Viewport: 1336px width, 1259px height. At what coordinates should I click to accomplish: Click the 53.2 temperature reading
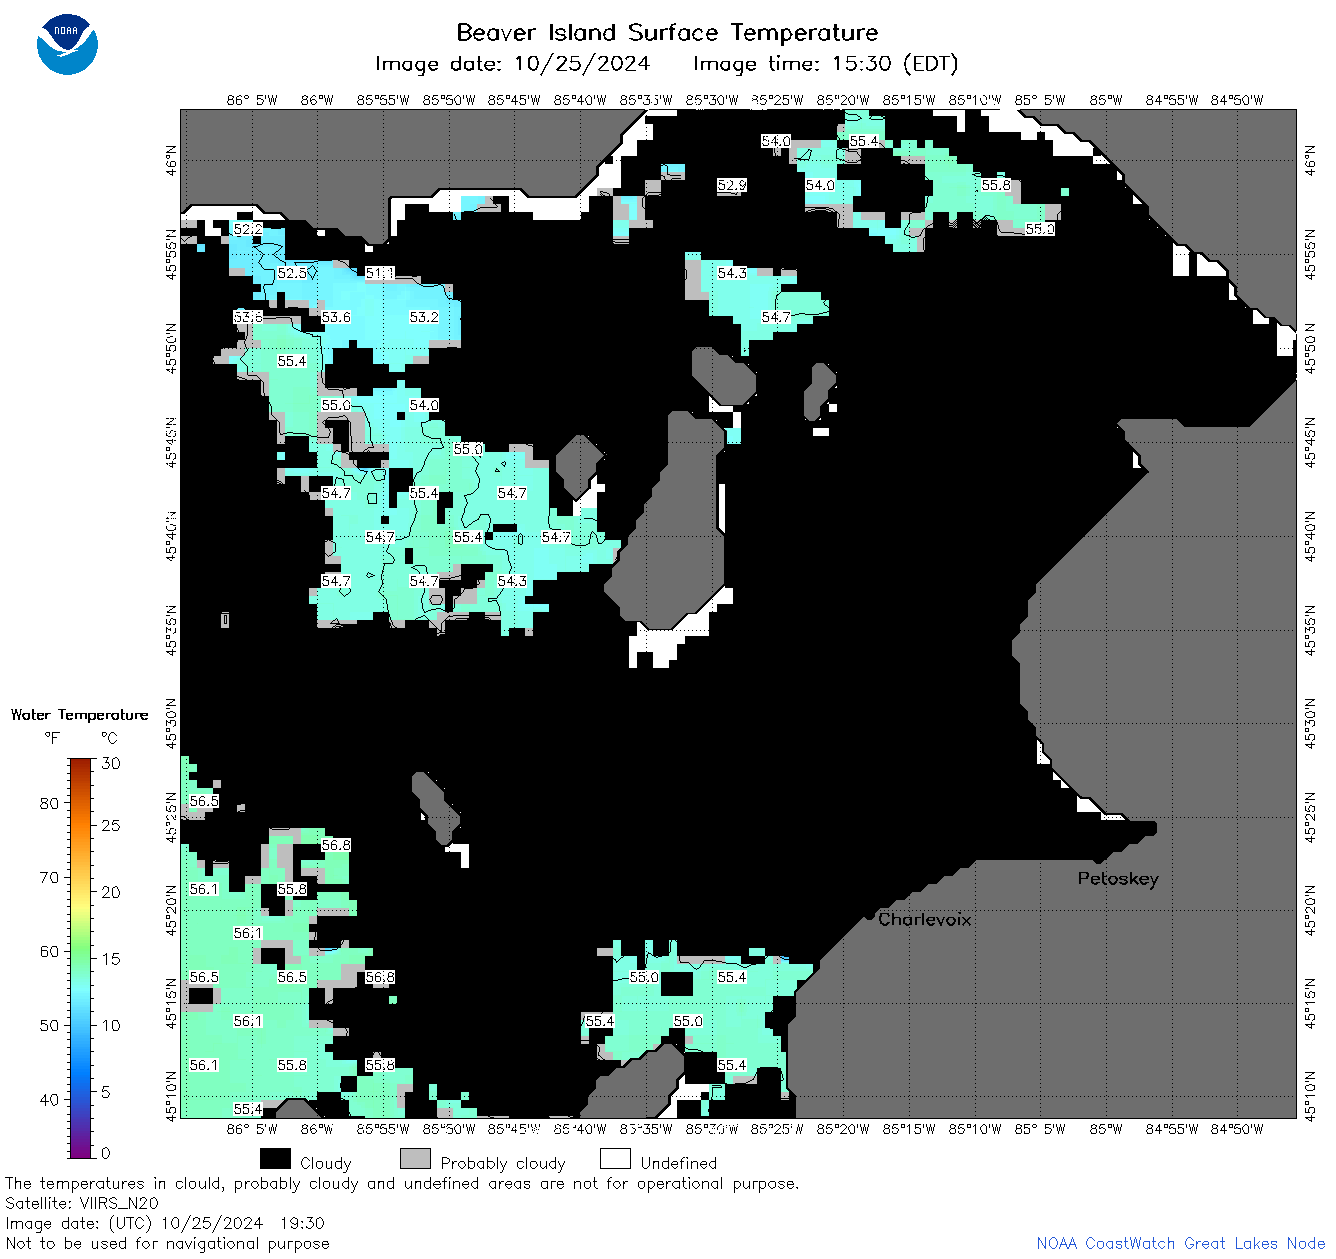coord(424,317)
